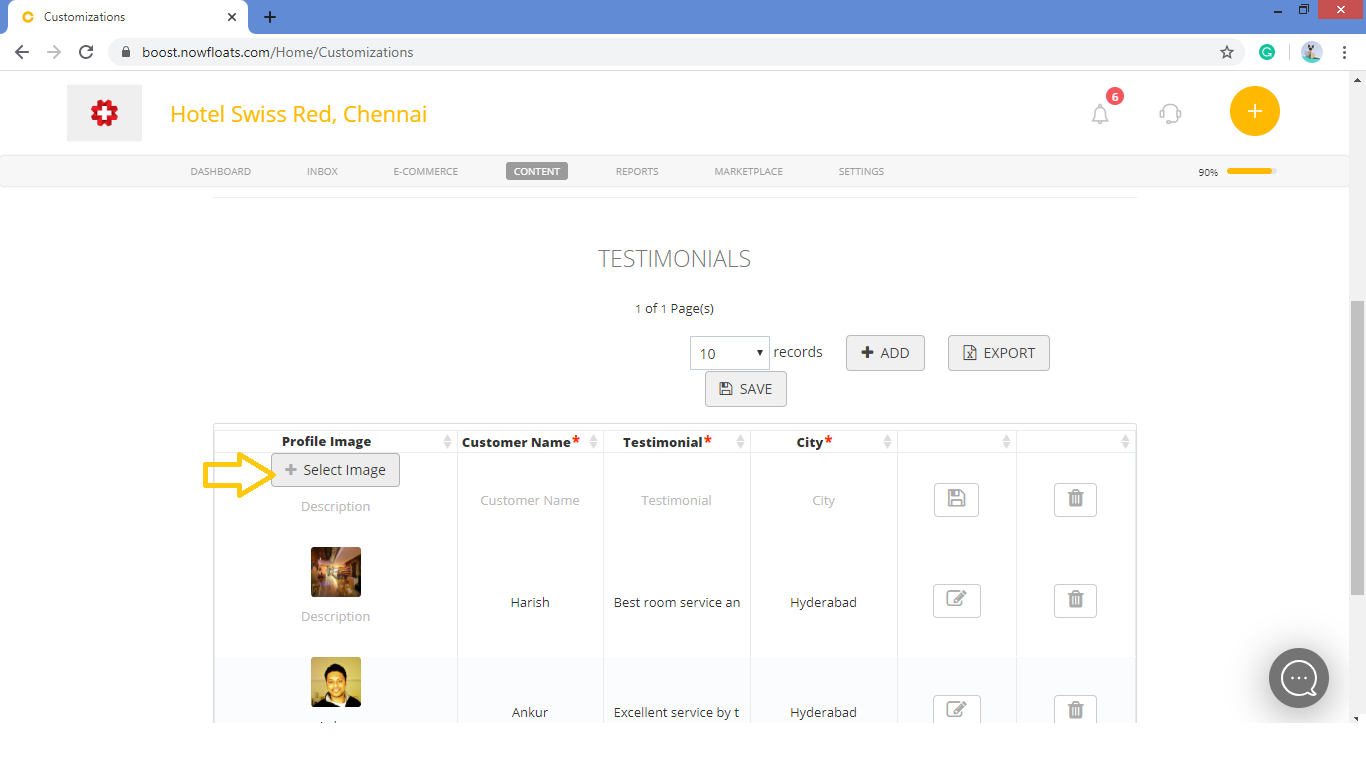This screenshot has width=1366, height=768.
Task: Reload the page
Action: coord(86,52)
